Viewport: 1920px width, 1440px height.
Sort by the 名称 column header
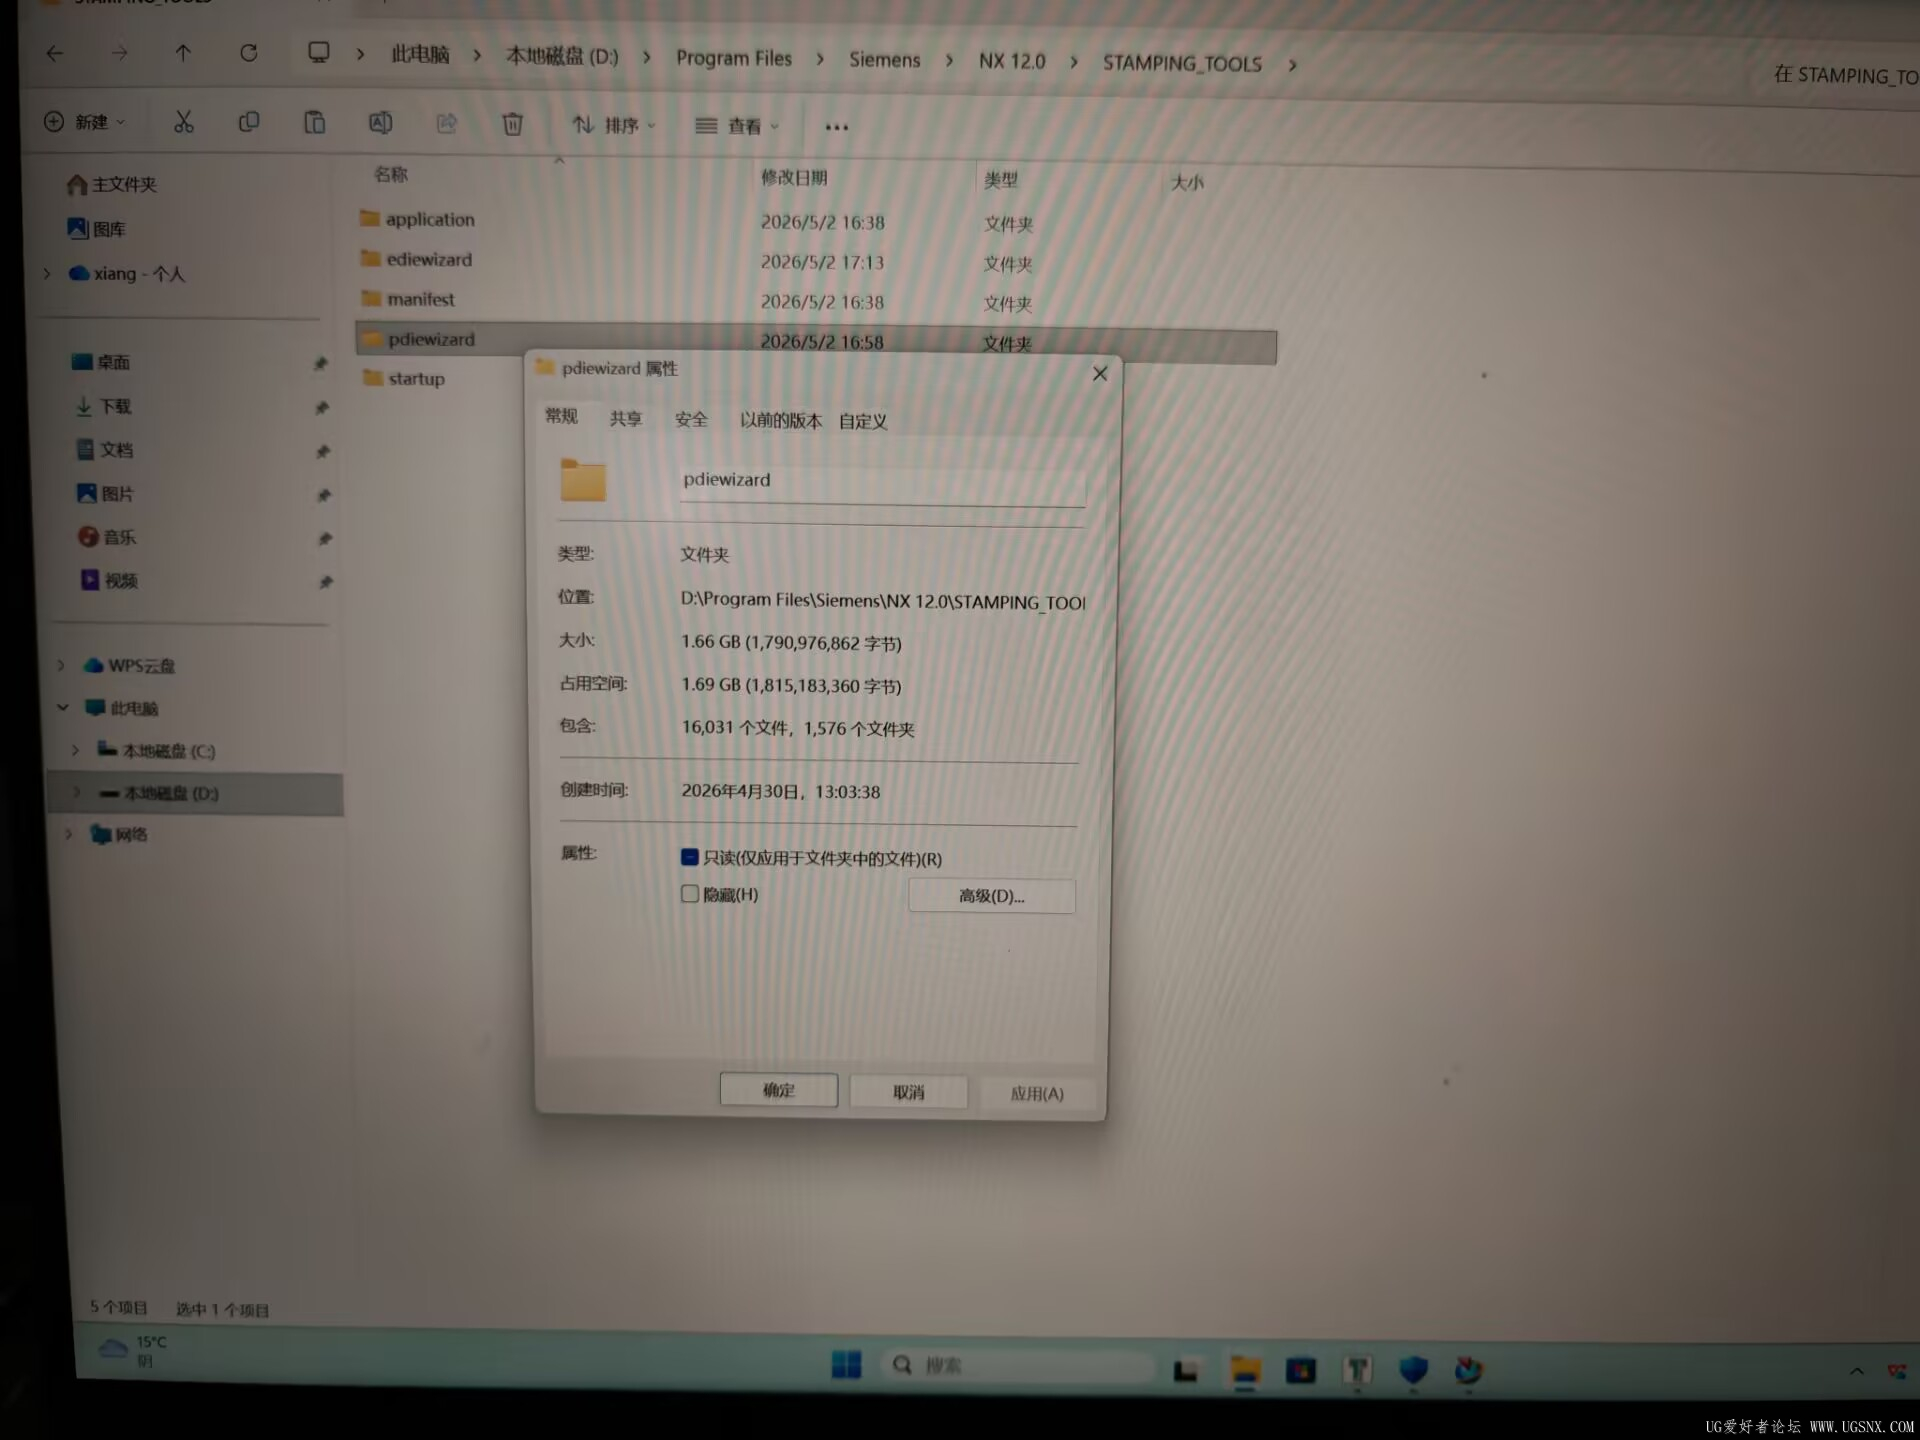tap(391, 174)
